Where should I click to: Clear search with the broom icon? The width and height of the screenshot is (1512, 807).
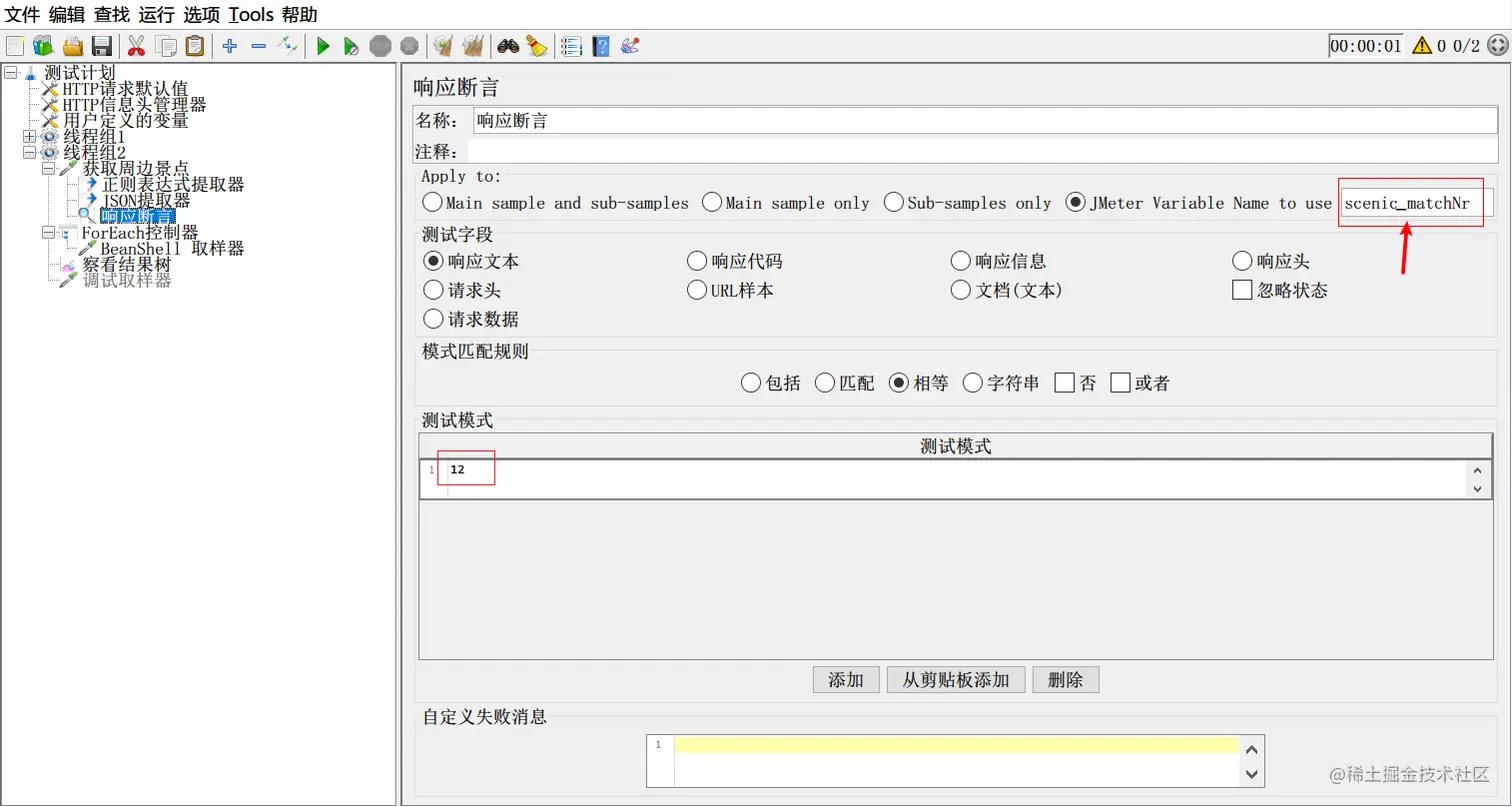pos(538,46)
